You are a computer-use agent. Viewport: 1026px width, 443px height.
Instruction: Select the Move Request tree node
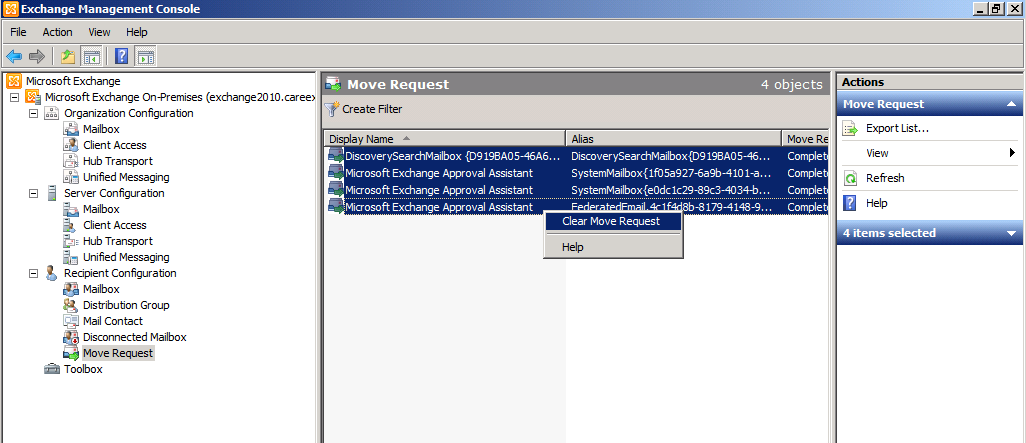coord(118,353)
